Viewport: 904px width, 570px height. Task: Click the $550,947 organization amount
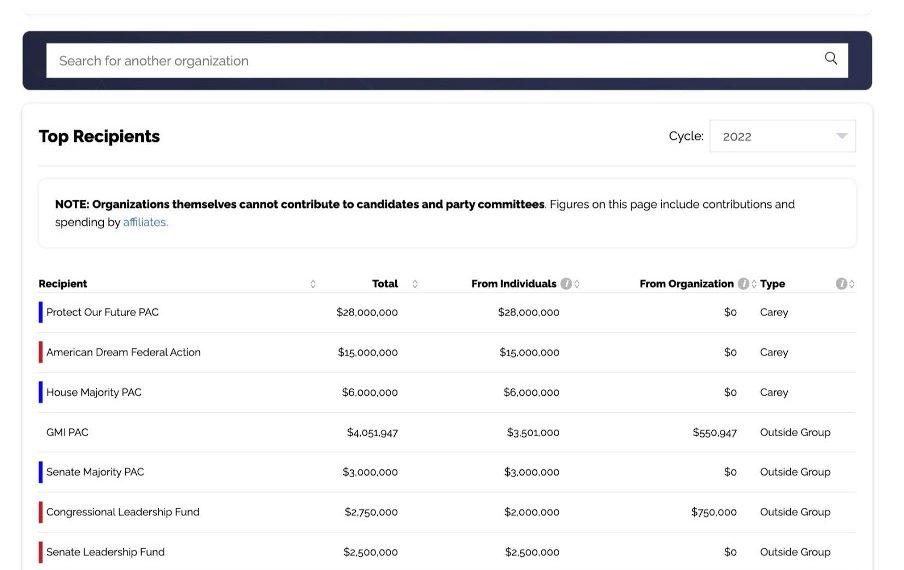click(x=714, y=432)
